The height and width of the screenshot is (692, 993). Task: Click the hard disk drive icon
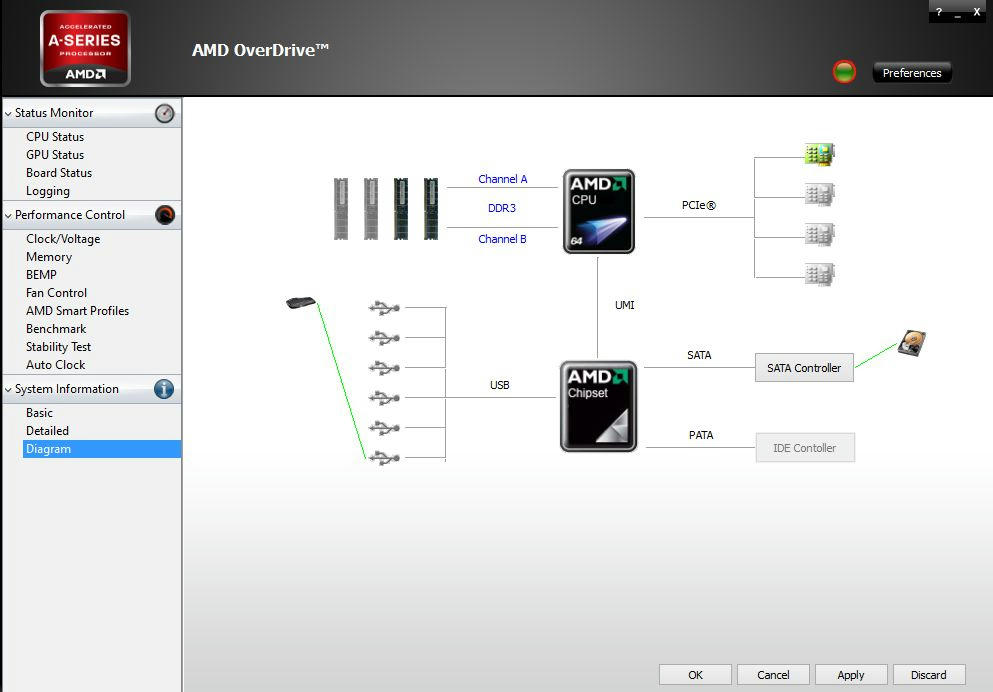click(x=912, y=343)
